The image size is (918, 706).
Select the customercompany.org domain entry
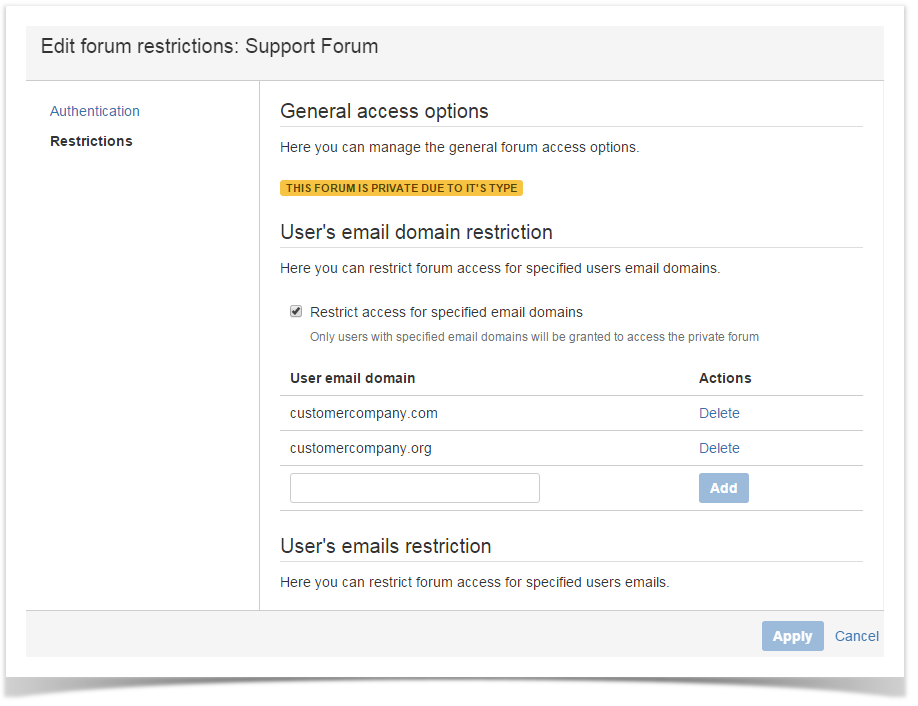[361, 448]
